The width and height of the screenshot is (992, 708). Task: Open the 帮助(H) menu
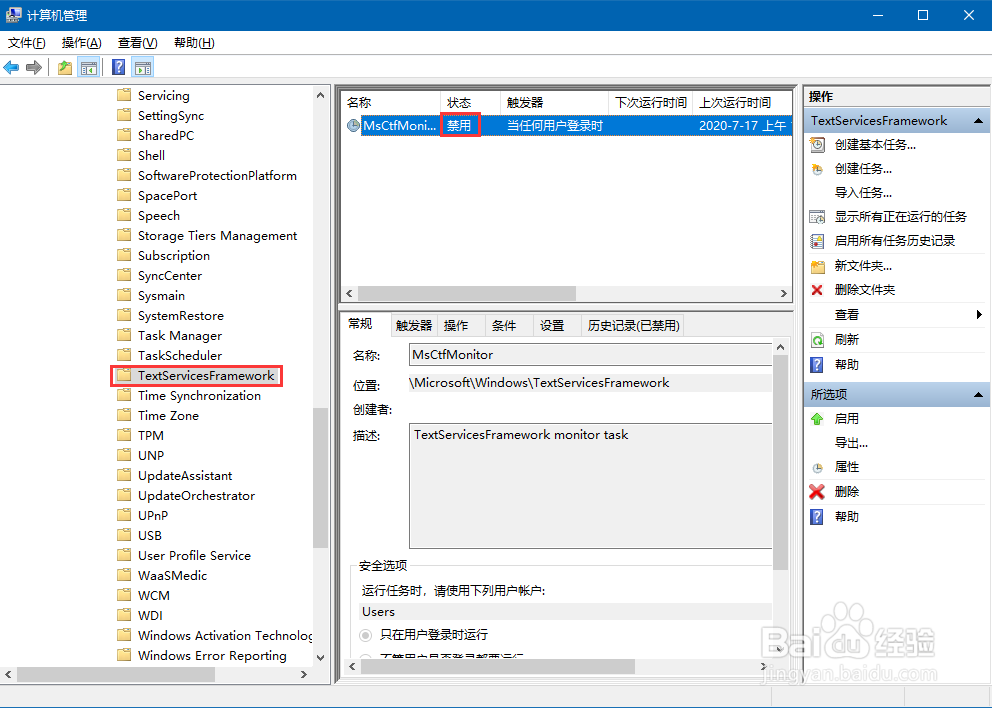coord(194,42)
